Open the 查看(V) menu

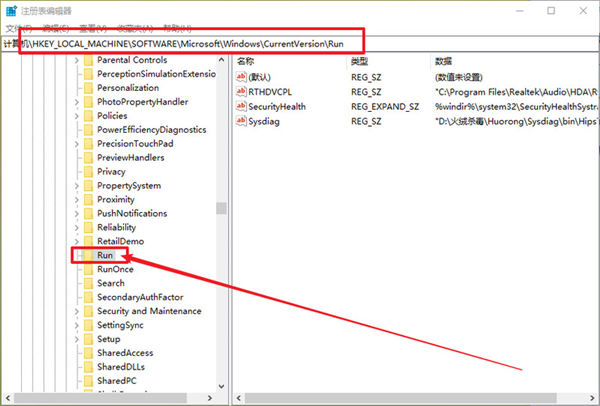(x=93, y=28)
